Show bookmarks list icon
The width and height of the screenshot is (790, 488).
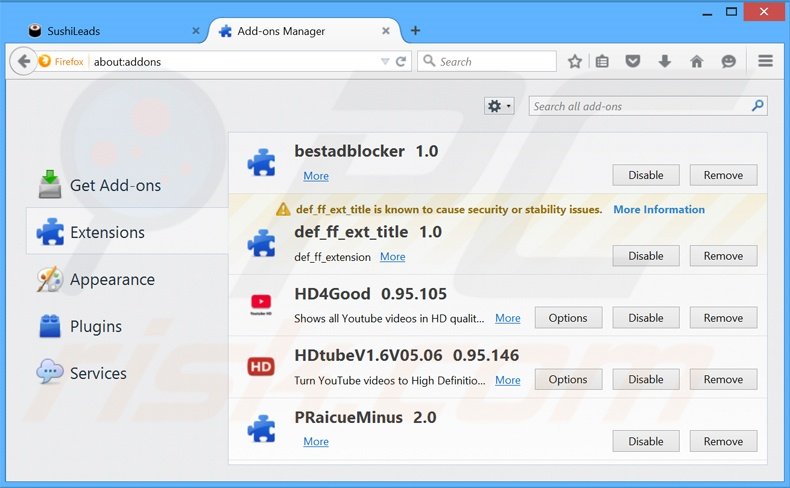pyautogui.click(x=602, y=61)
